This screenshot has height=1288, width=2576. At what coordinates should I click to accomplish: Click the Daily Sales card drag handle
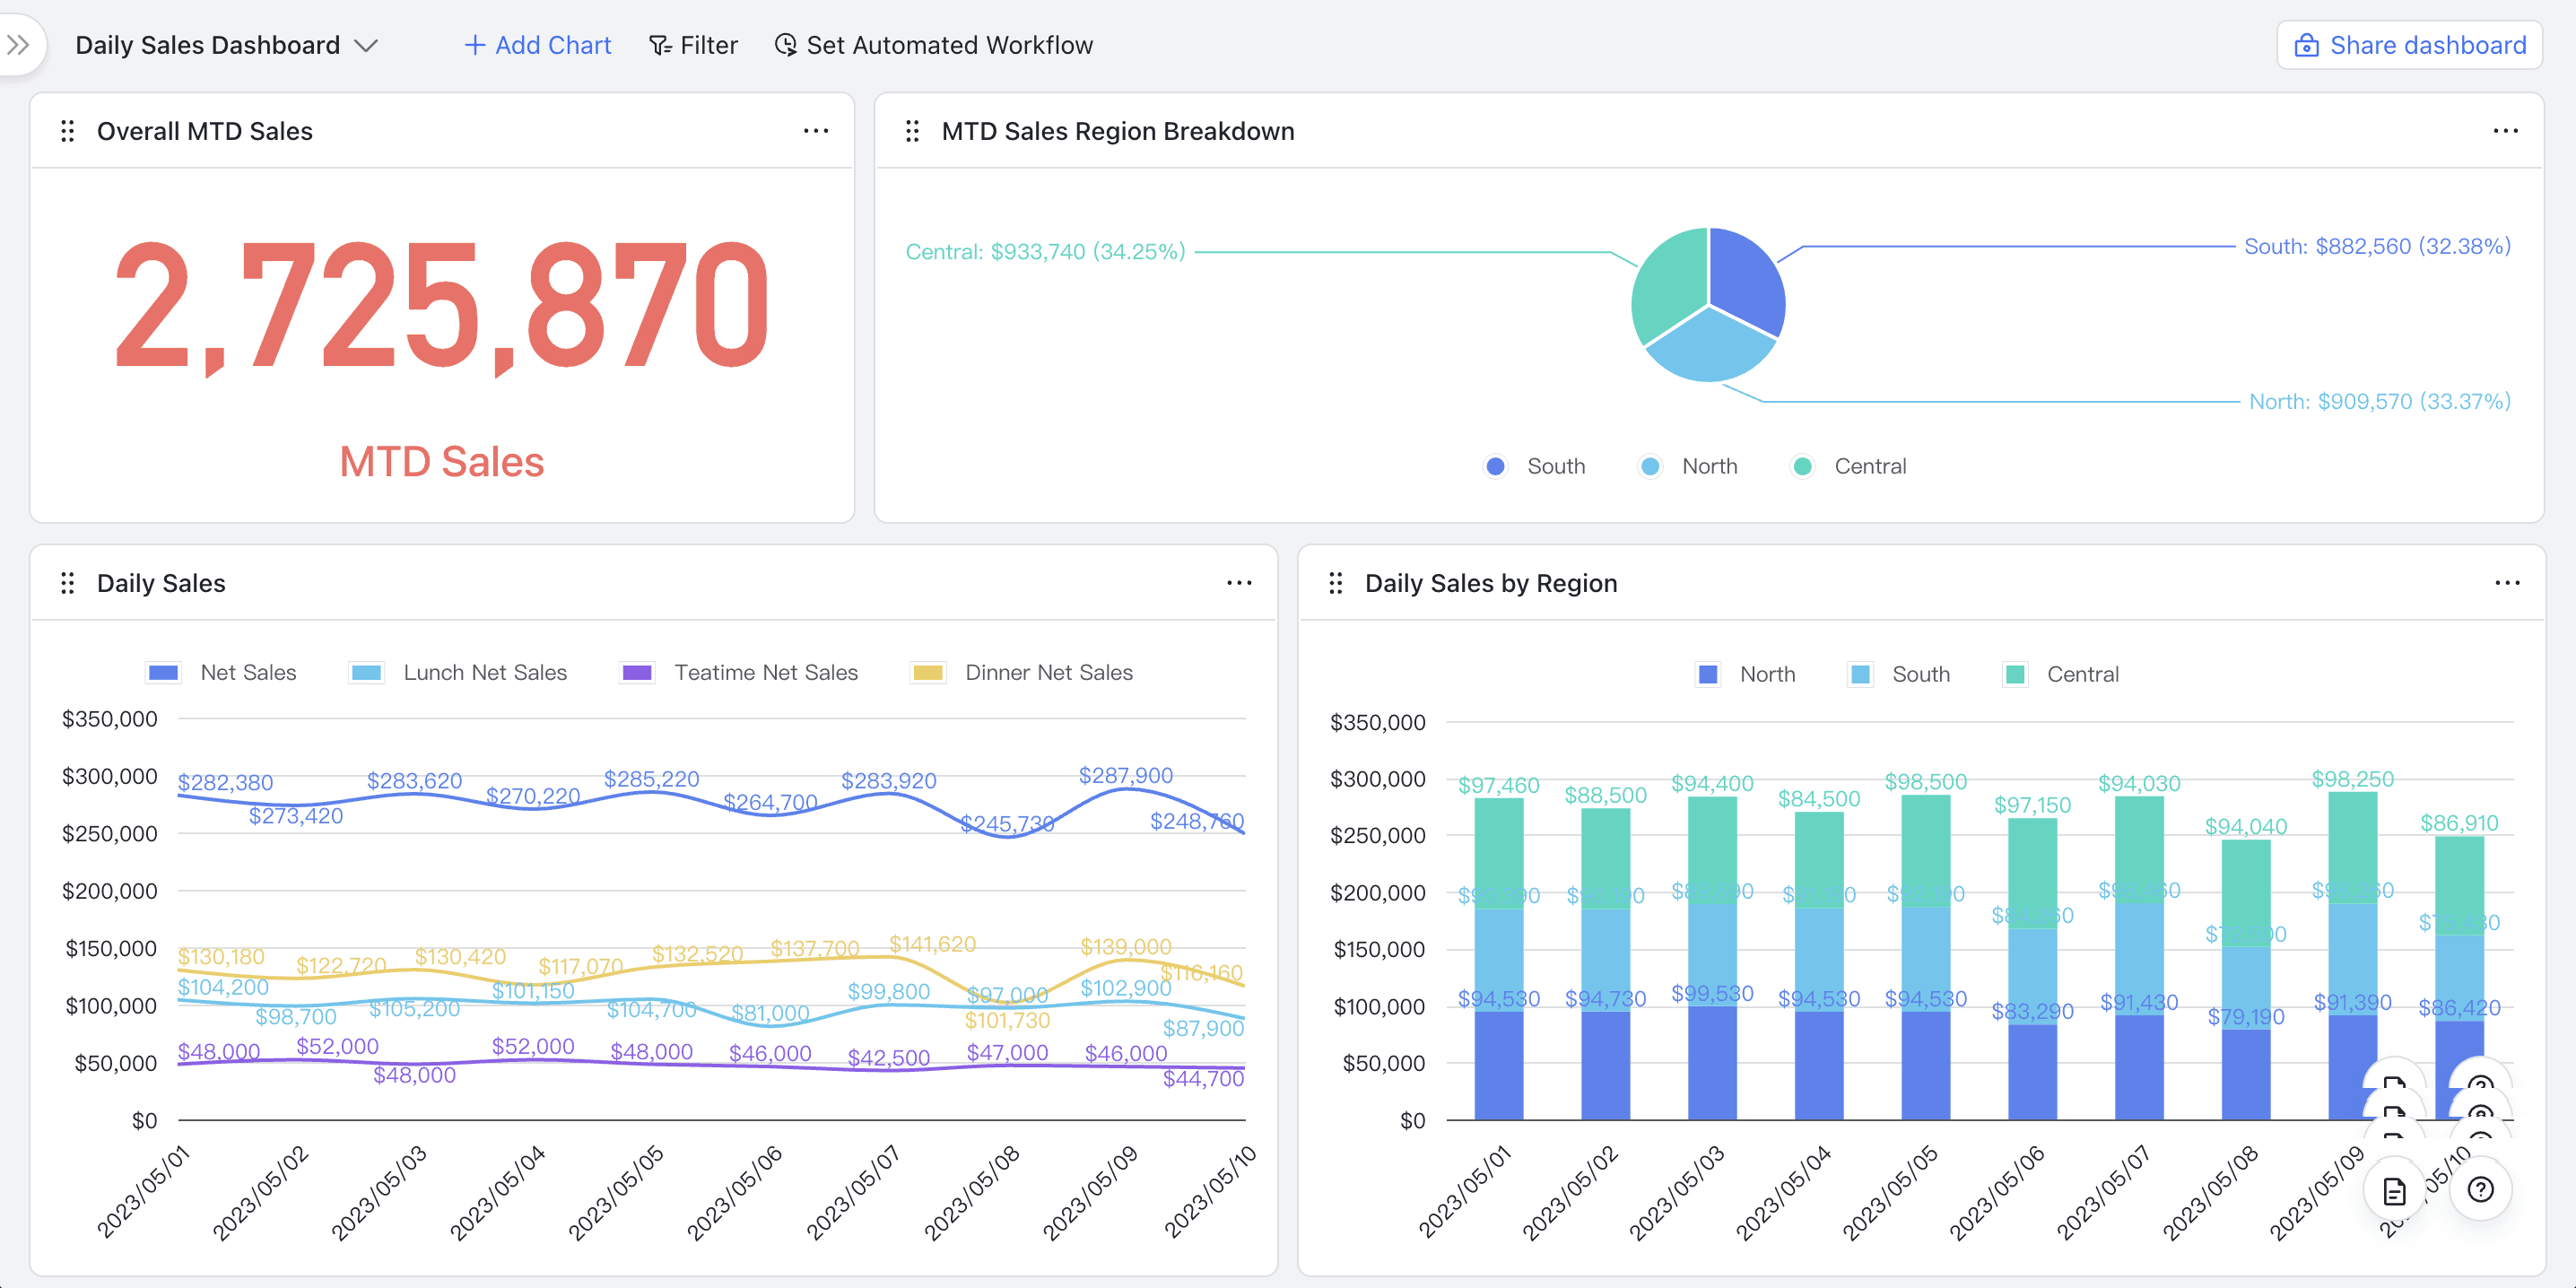[x=67, y=583]
